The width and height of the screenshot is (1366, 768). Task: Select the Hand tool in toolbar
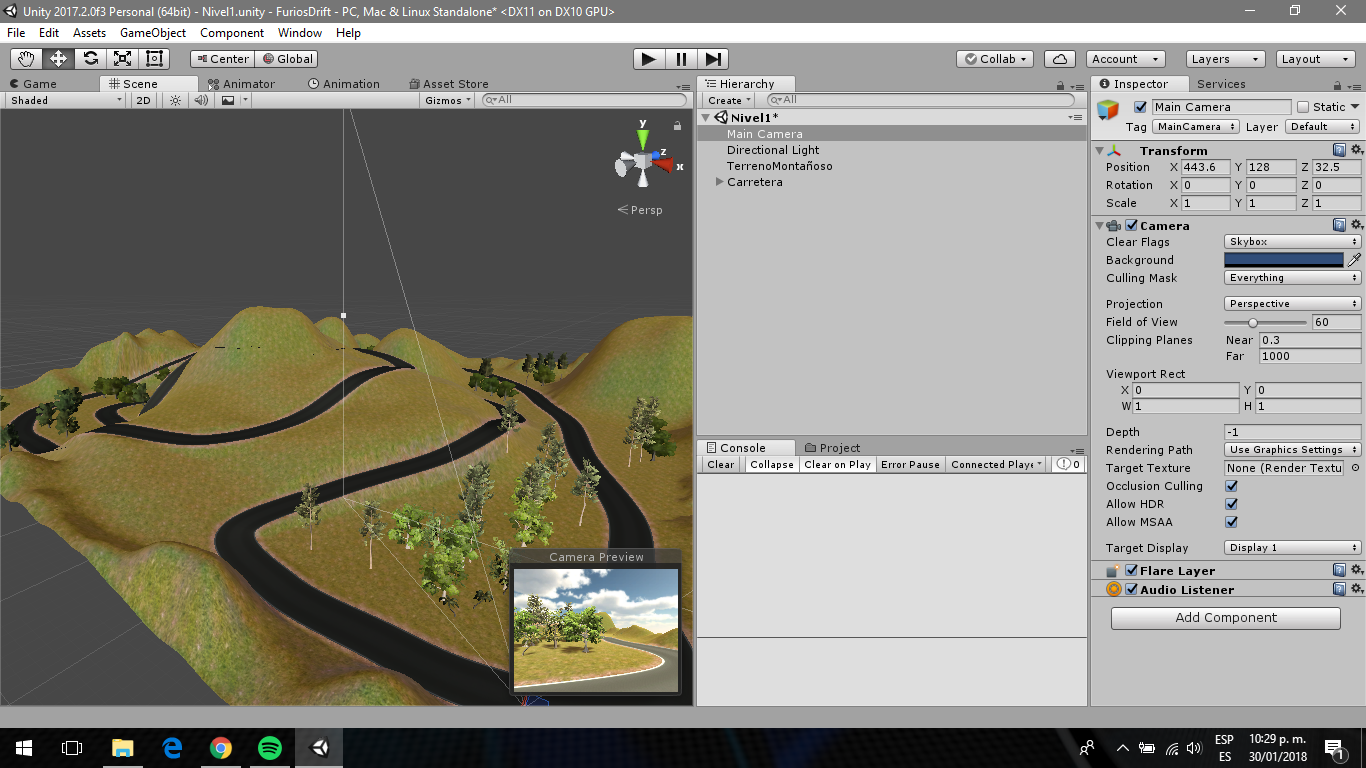pyautogui.click(x=26, y=59)
